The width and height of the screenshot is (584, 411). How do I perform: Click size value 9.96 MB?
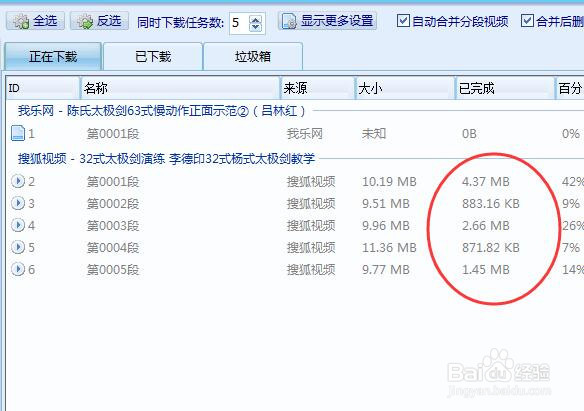pyautogui.click(x=386, y=226)
